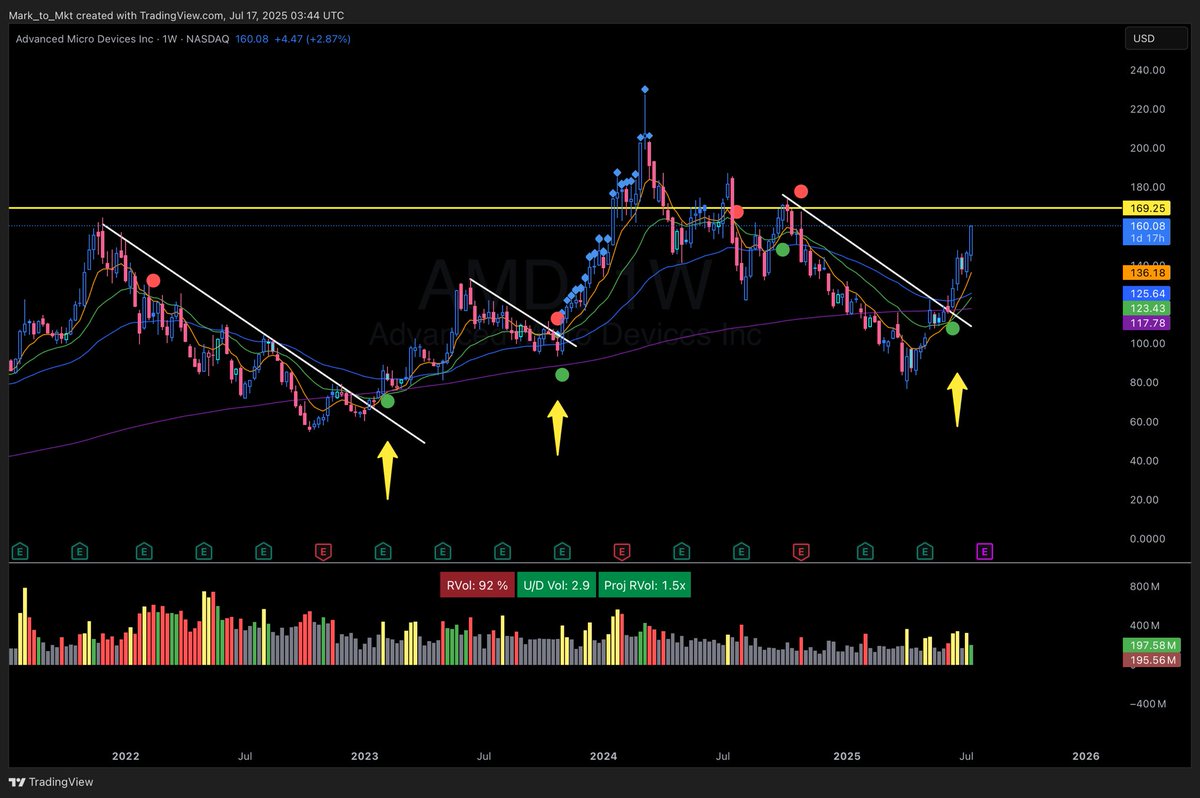The height and width of the screenshot is (798, 1200).
Task: Select the red signal dot from early 2022
Action: click(153, 281)
